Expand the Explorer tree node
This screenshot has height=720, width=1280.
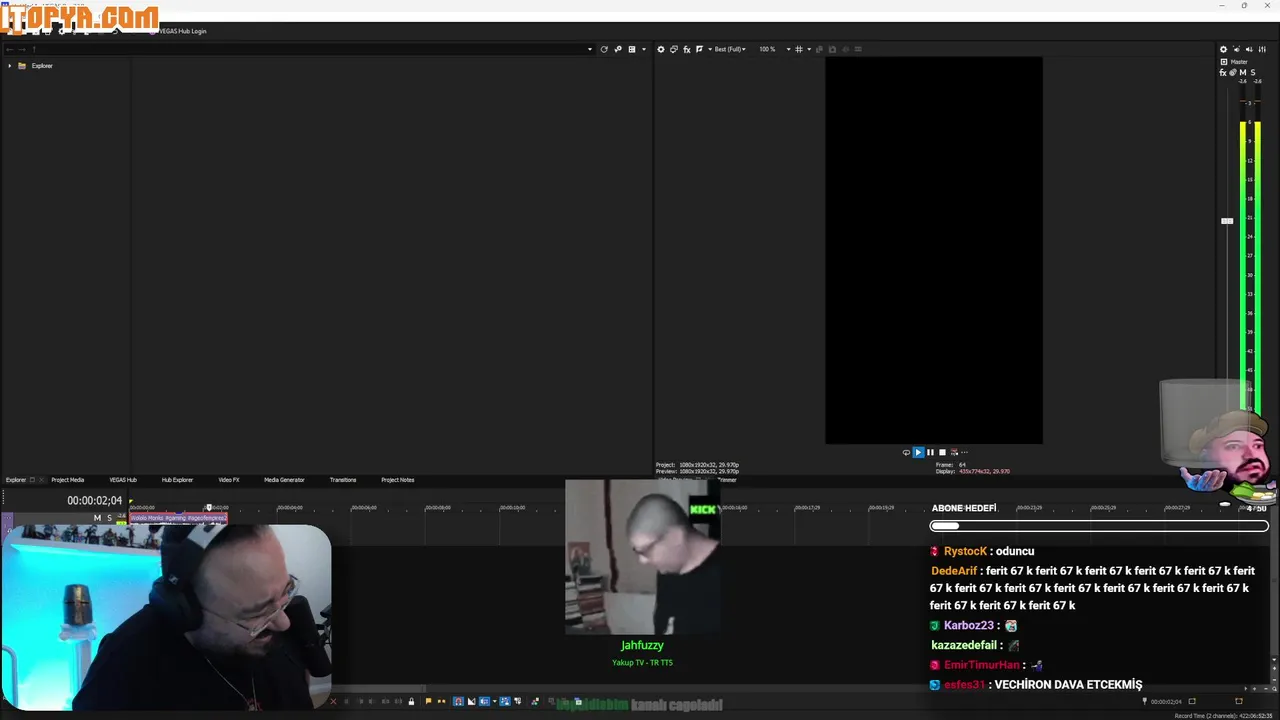point(9,66)
